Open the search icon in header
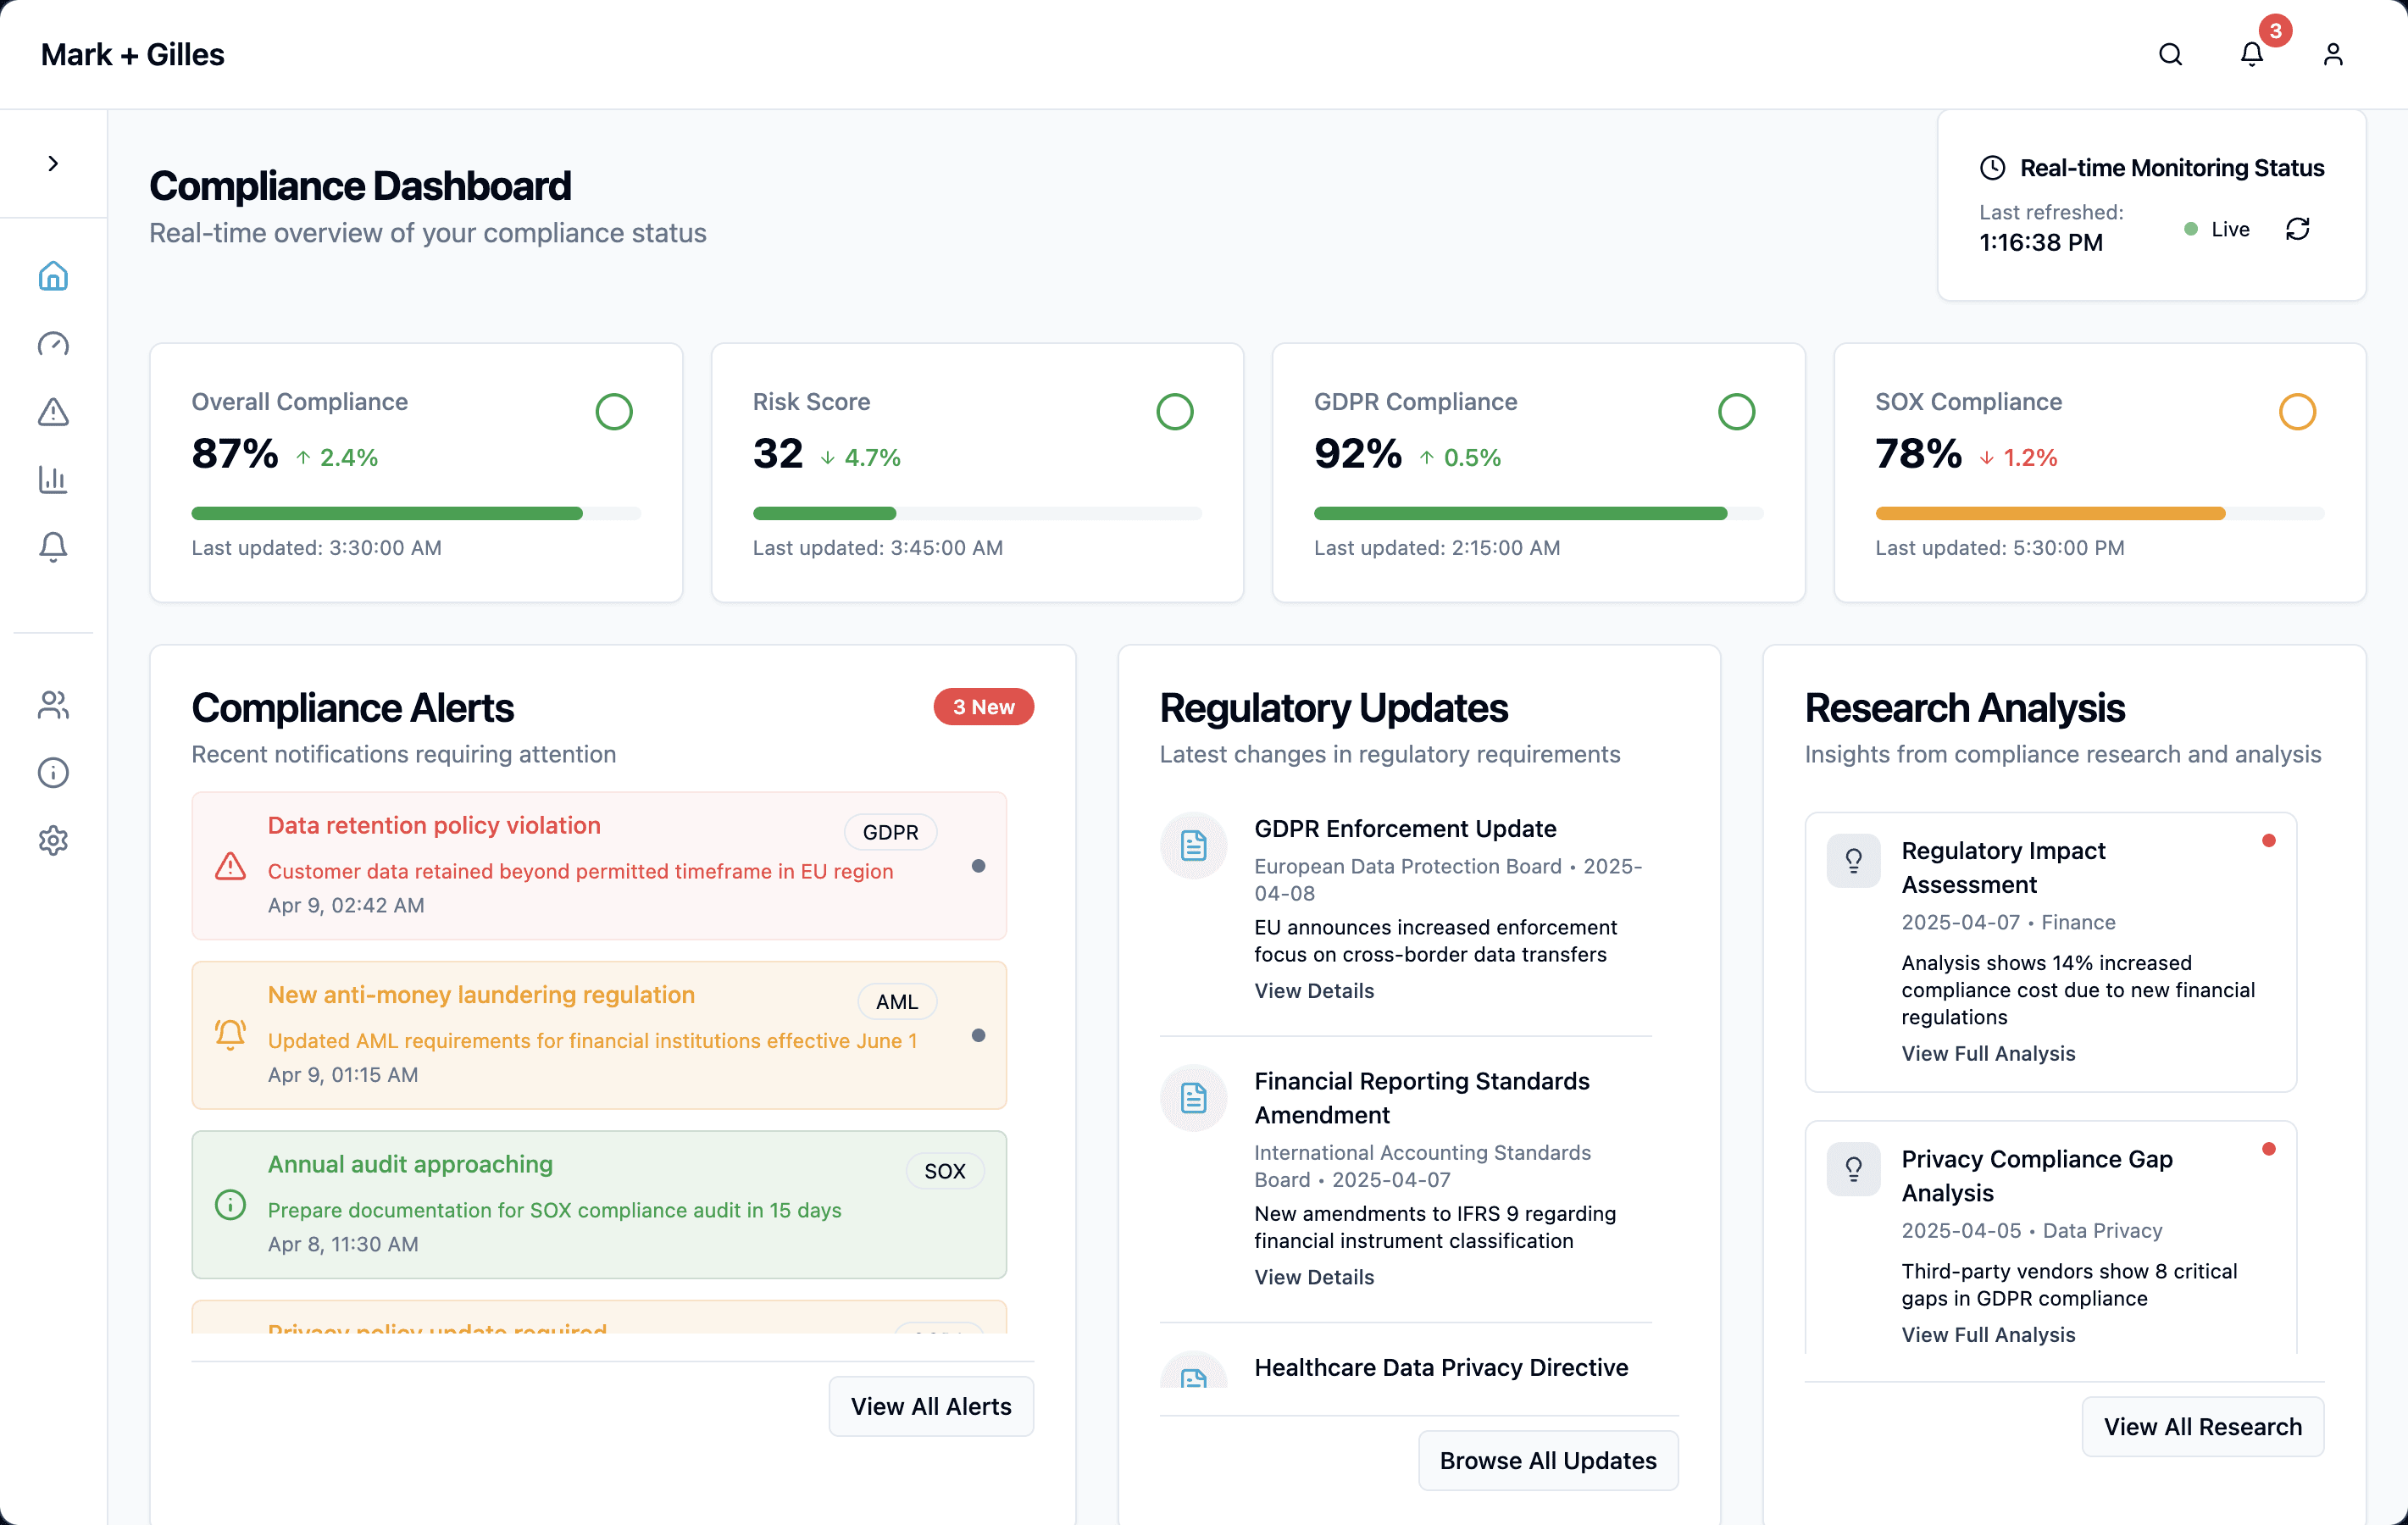 pyautogui.click(x=2170, y=54)
